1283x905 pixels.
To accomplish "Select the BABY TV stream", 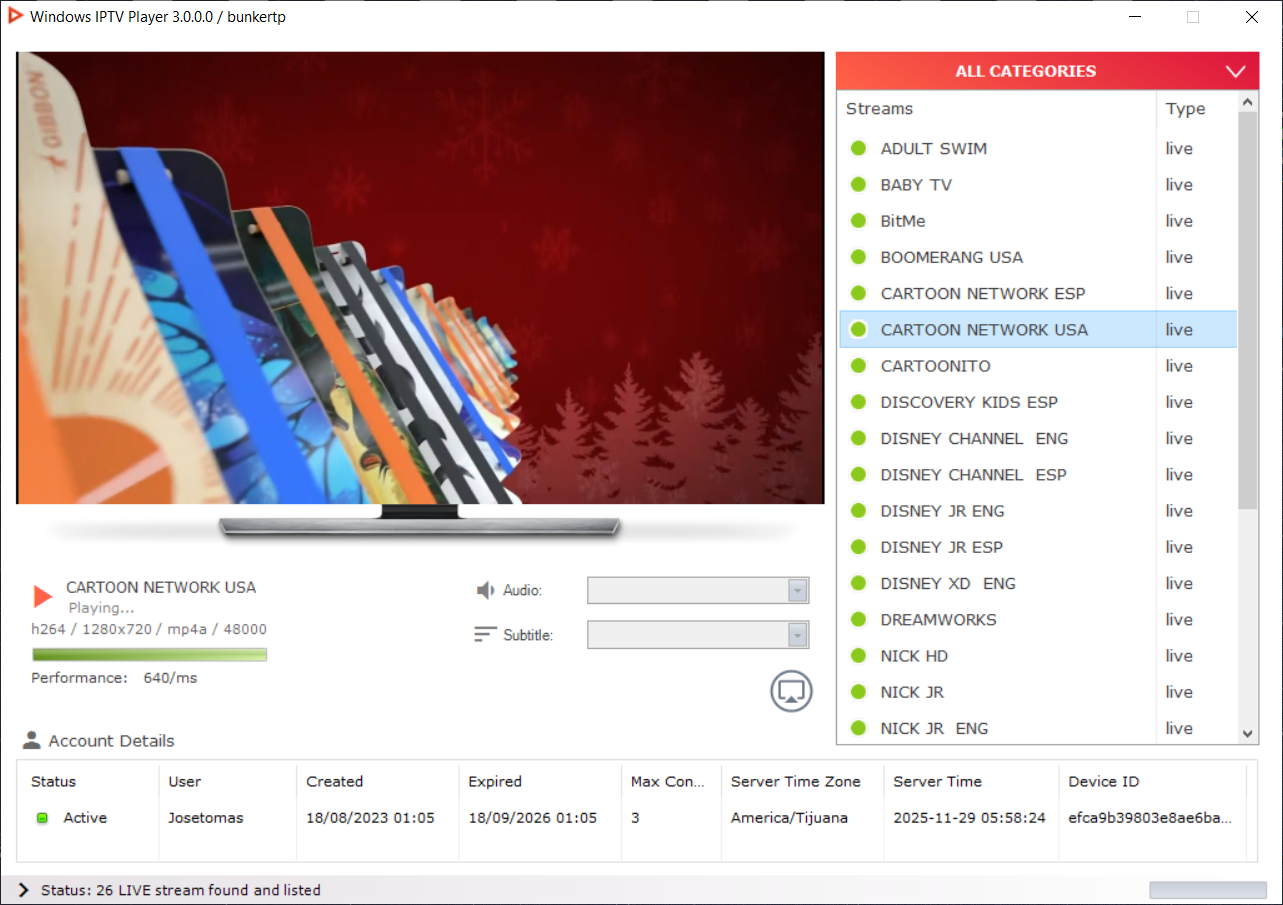I will (916, 185).
